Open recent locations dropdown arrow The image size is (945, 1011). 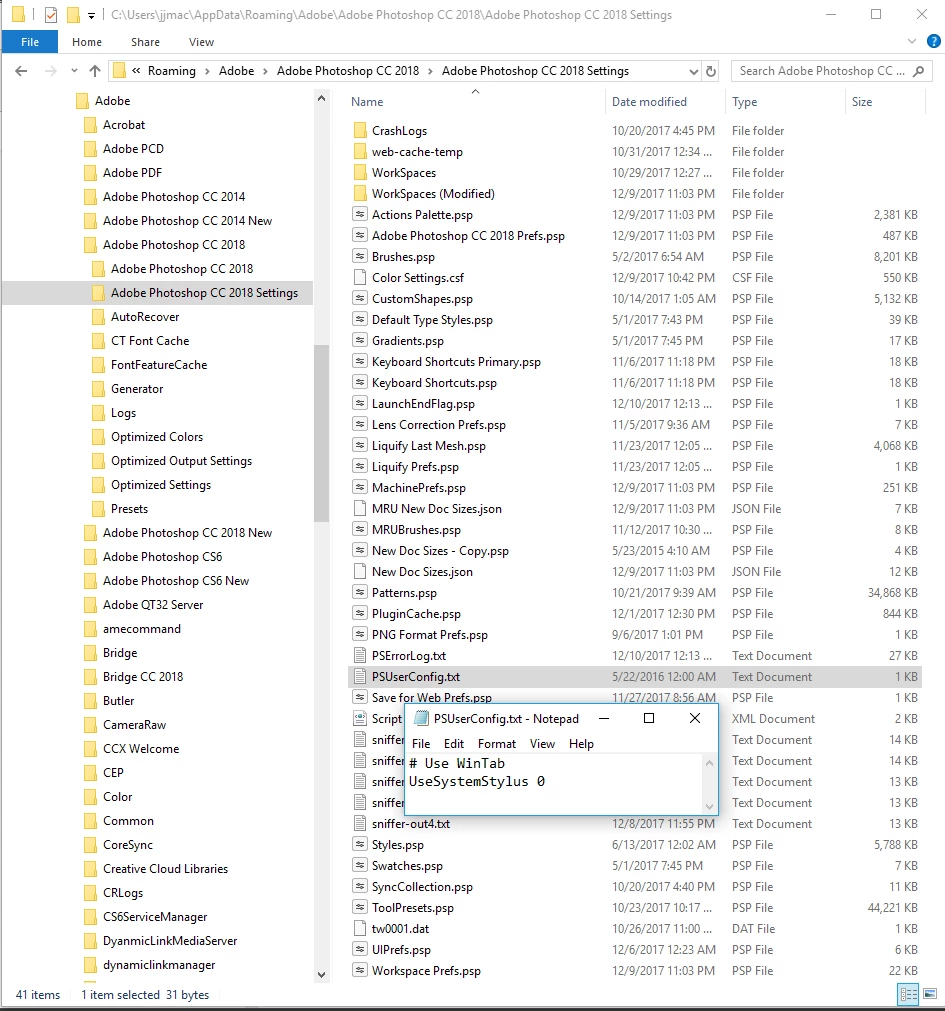74,71
